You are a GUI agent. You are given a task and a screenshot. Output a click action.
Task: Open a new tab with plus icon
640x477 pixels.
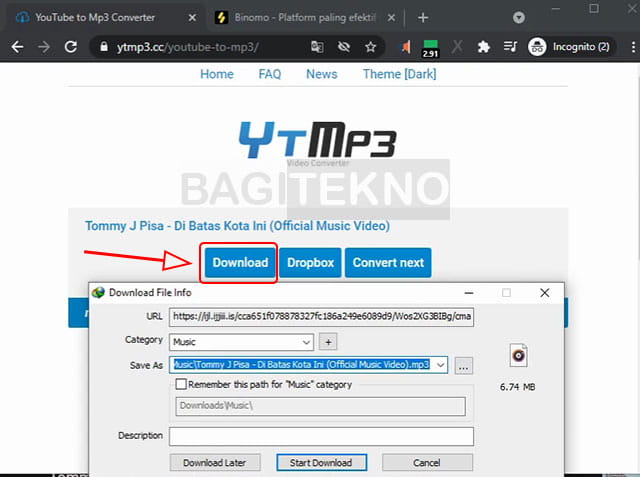423,18
